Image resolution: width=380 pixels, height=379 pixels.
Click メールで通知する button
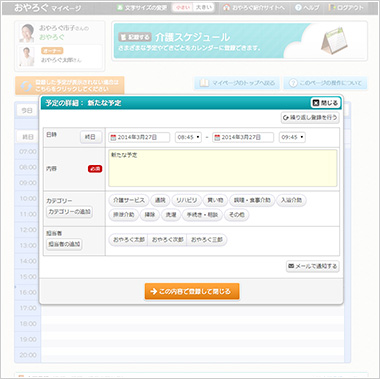click(x=312, y=266)
